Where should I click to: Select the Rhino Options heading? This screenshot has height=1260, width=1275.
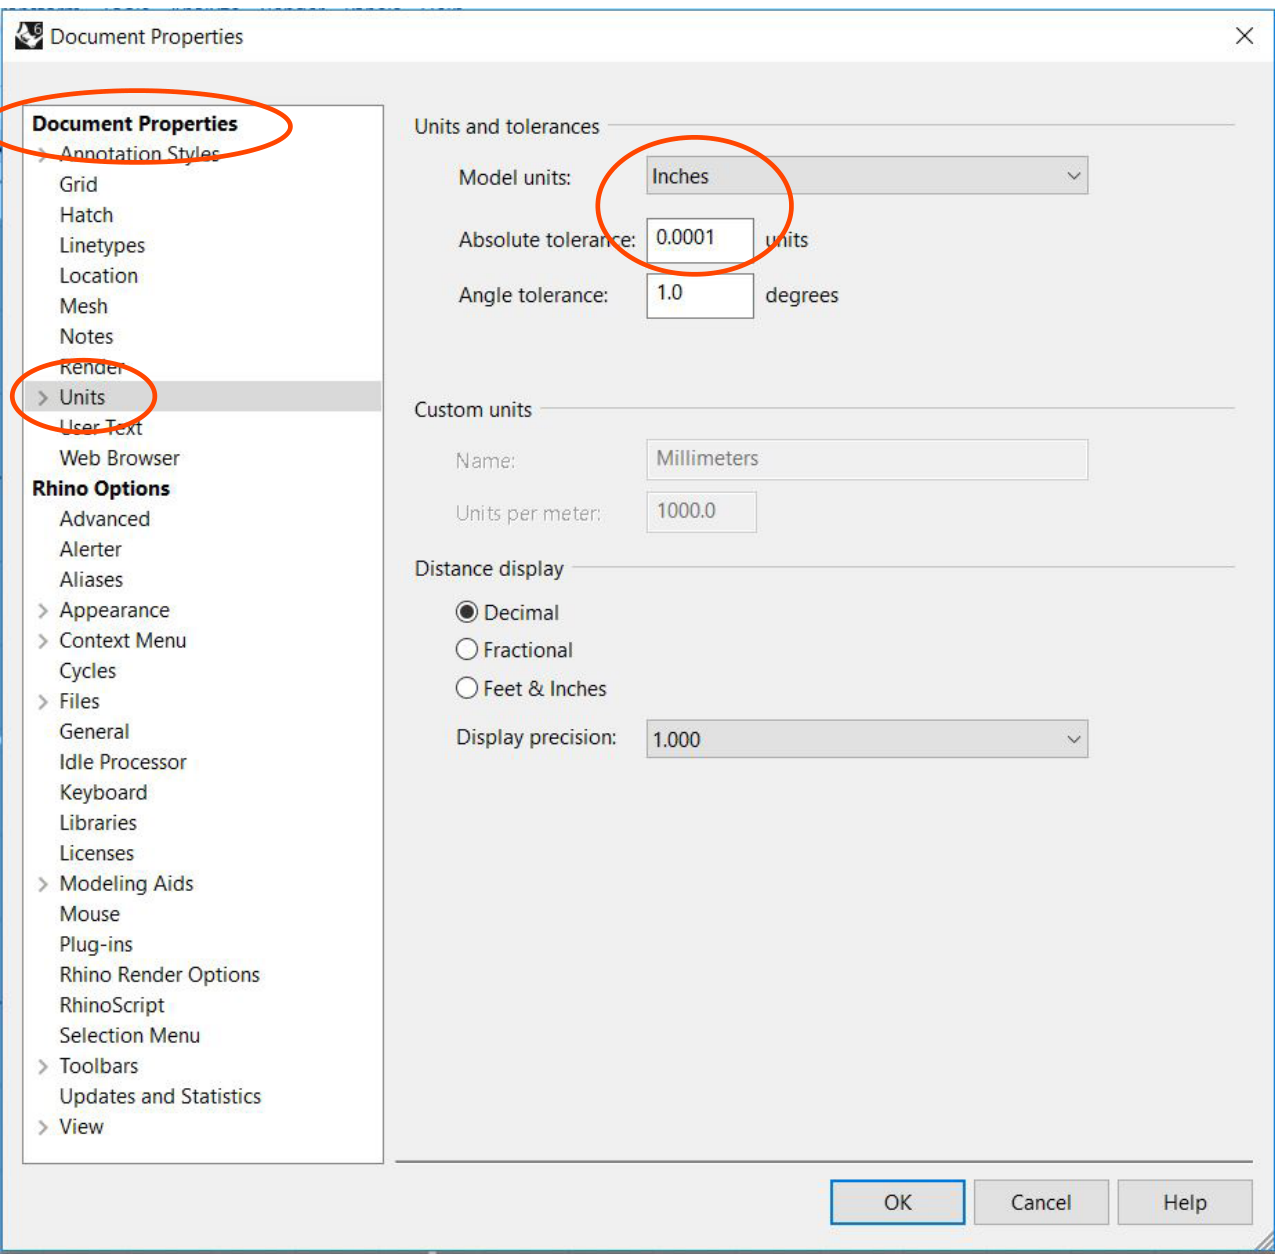101,488
